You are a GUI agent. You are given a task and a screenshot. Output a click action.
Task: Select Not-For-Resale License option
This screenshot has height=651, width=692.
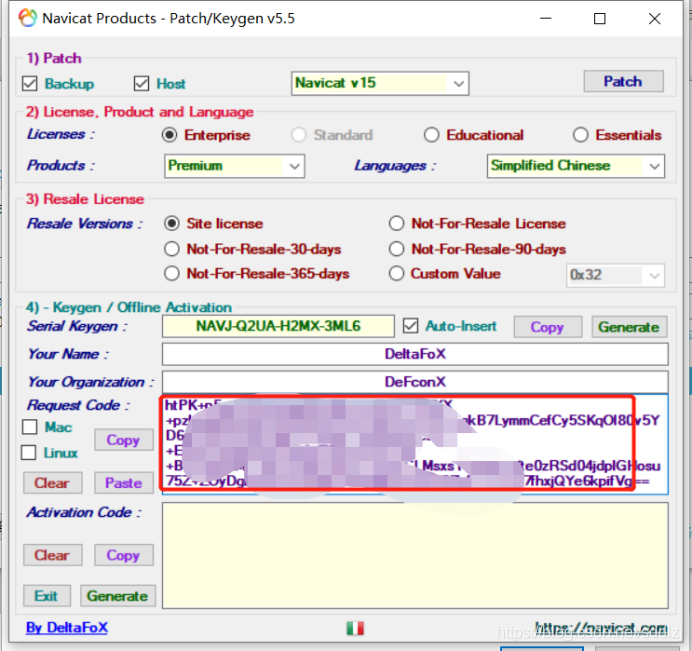(x=396, y=223)
